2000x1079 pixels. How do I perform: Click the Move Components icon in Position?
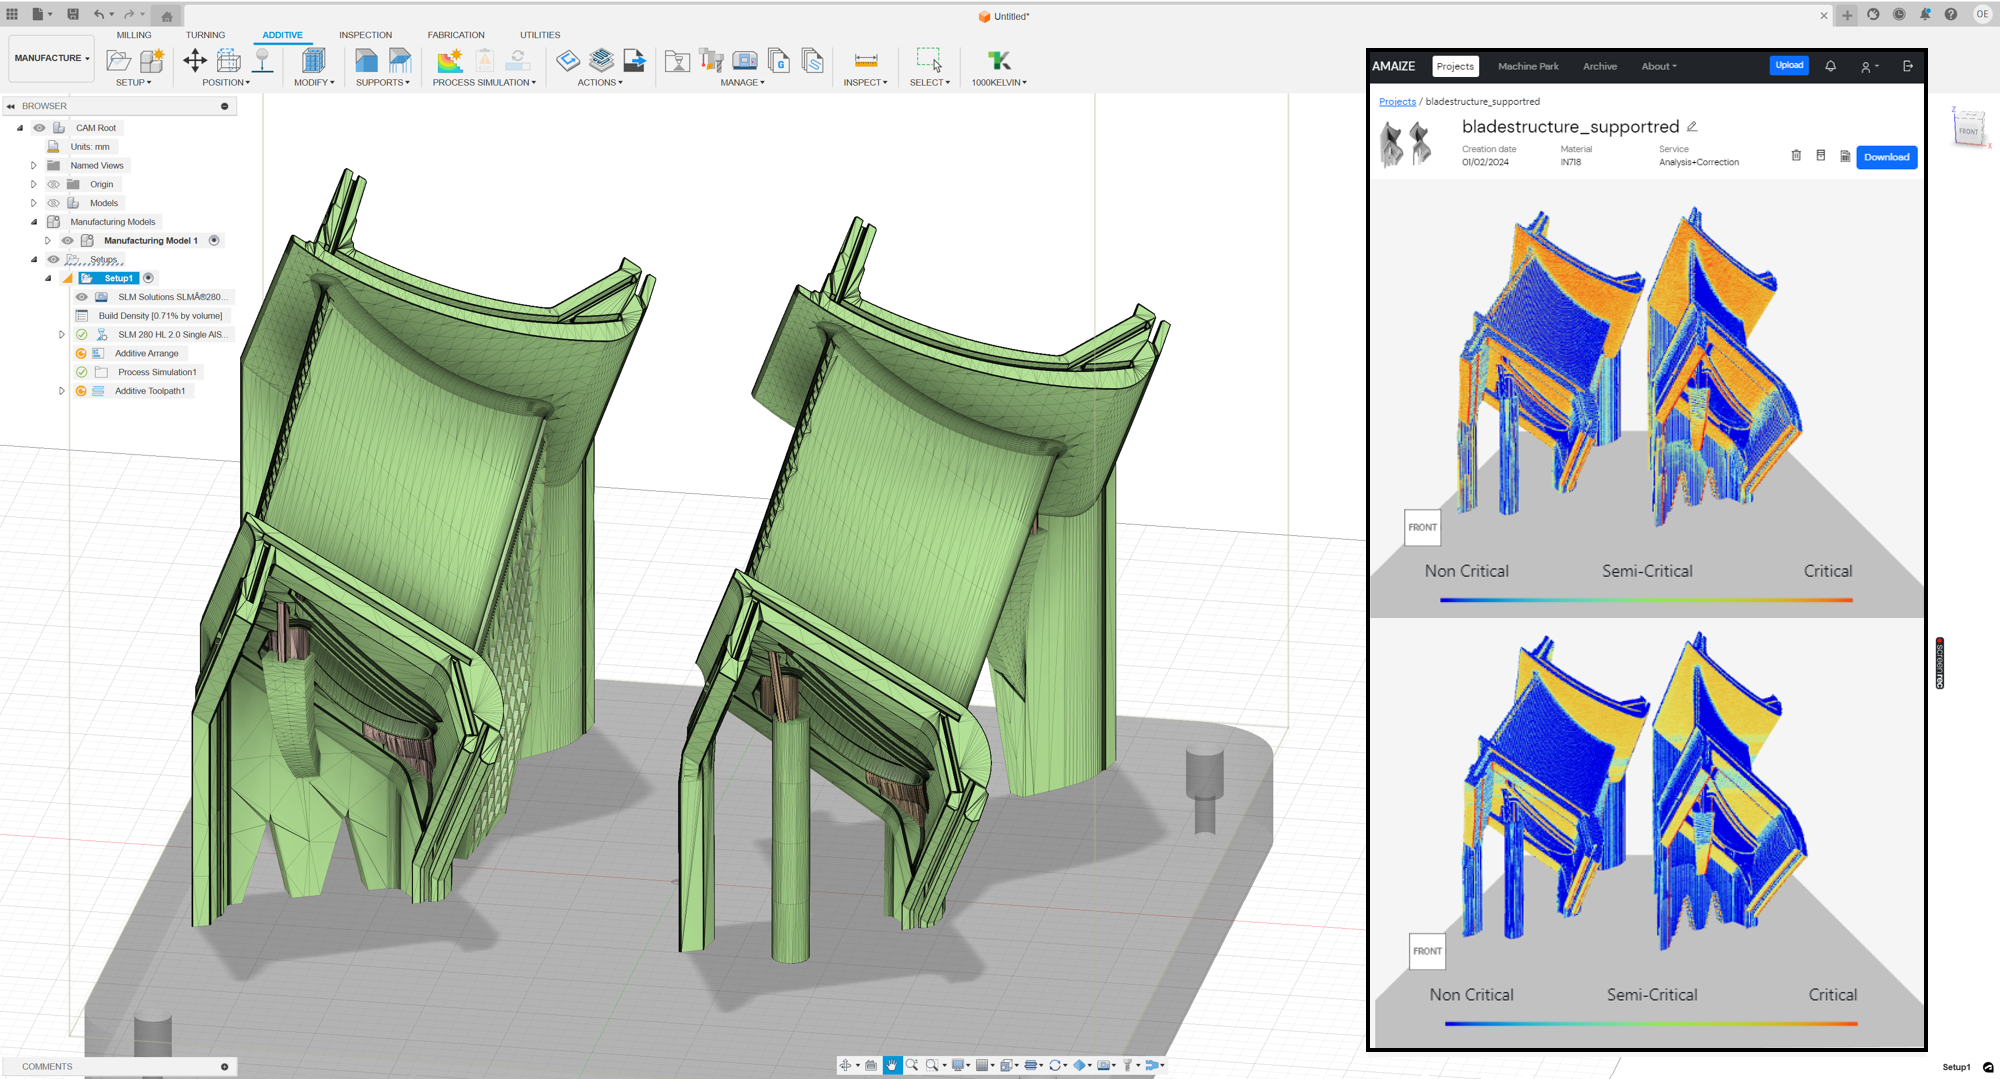click(195, 61)
